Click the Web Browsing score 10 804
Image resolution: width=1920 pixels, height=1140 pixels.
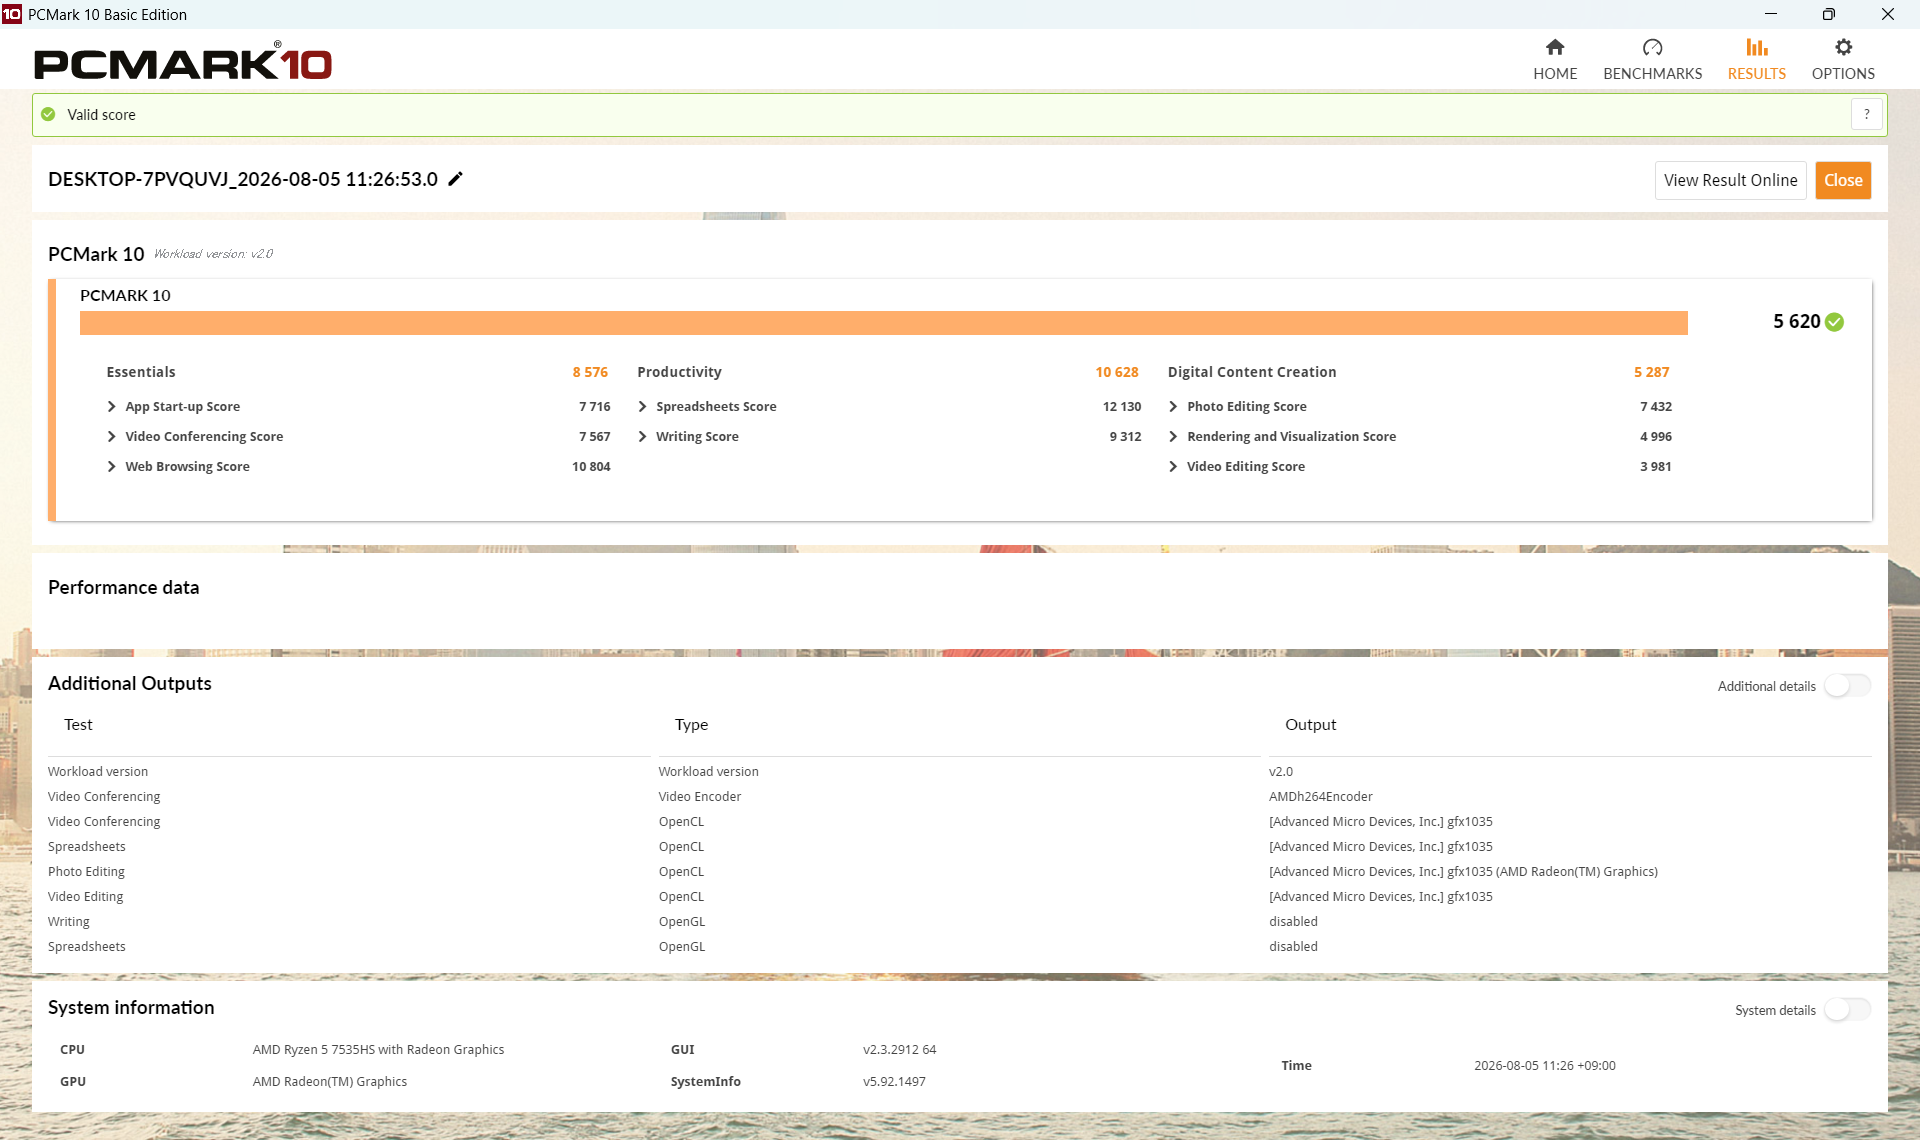(591, 467)
